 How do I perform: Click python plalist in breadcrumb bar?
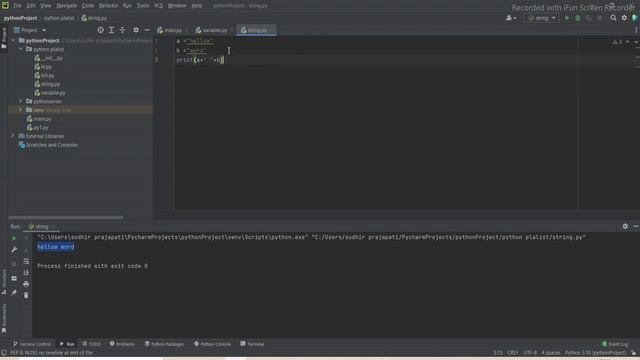[59, 18]
